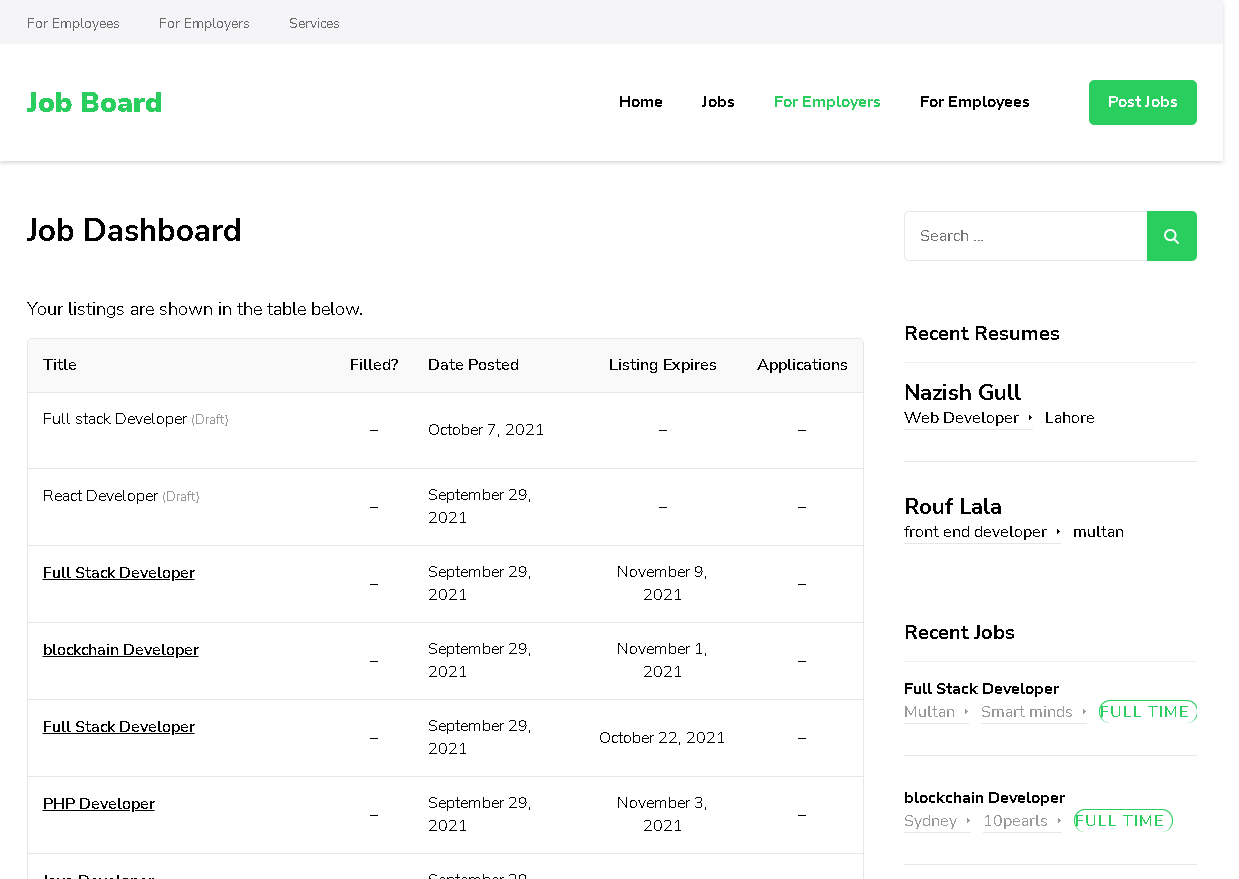Click the Post Jobs button
The width and height of the screenshot is (1239, 879).
coord(1143,102)
